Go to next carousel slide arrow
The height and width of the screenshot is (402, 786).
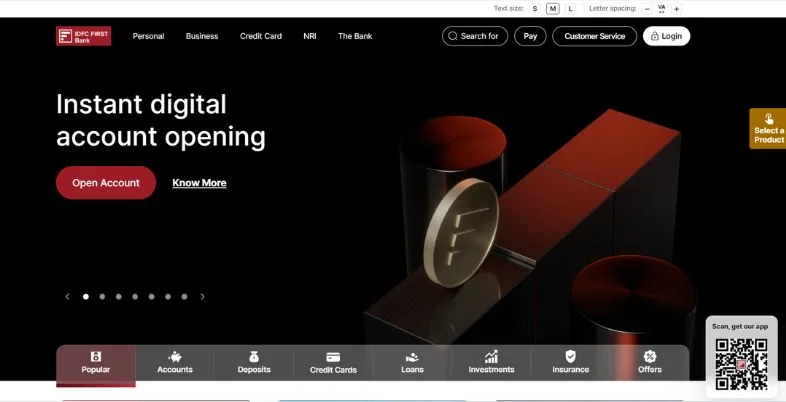coord(203,297)
